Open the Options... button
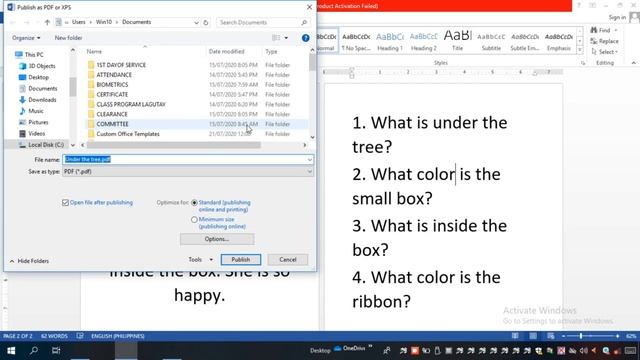The width and height of the screenshot is (640, 360). [x=217, y=239]
